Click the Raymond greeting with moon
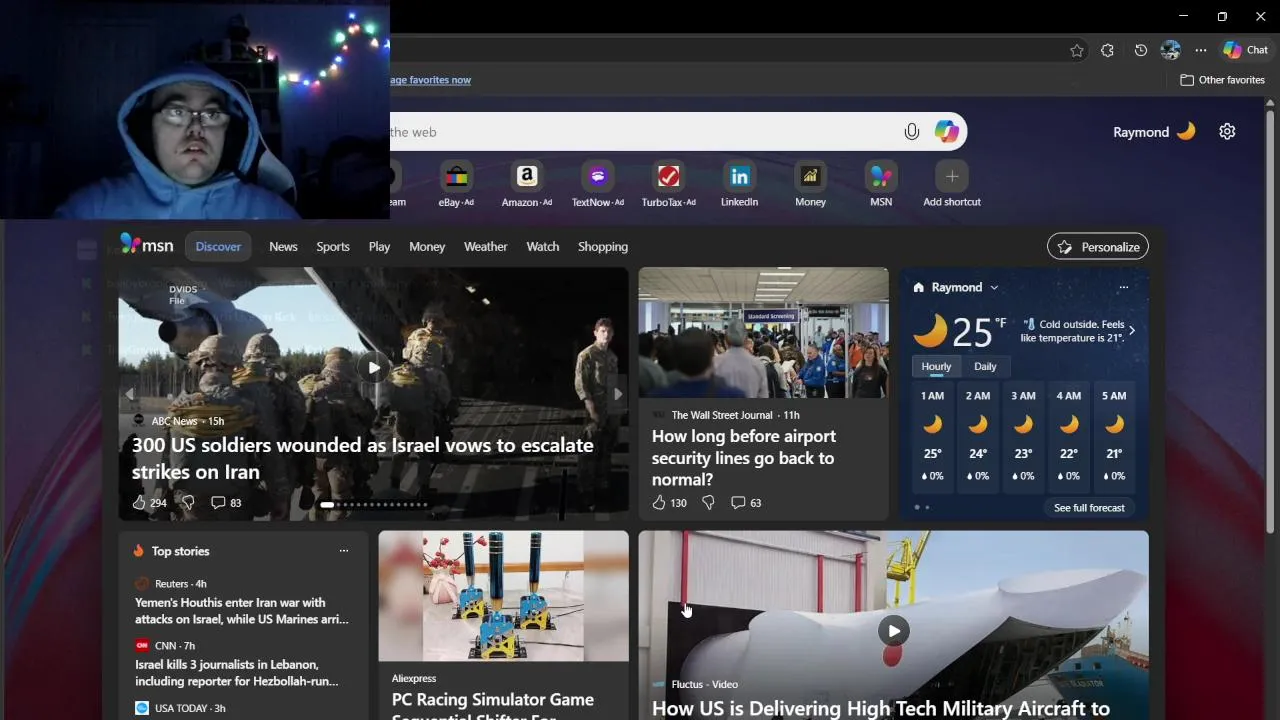This screenshot has height=720, width=1280. tap(1154, 132)
